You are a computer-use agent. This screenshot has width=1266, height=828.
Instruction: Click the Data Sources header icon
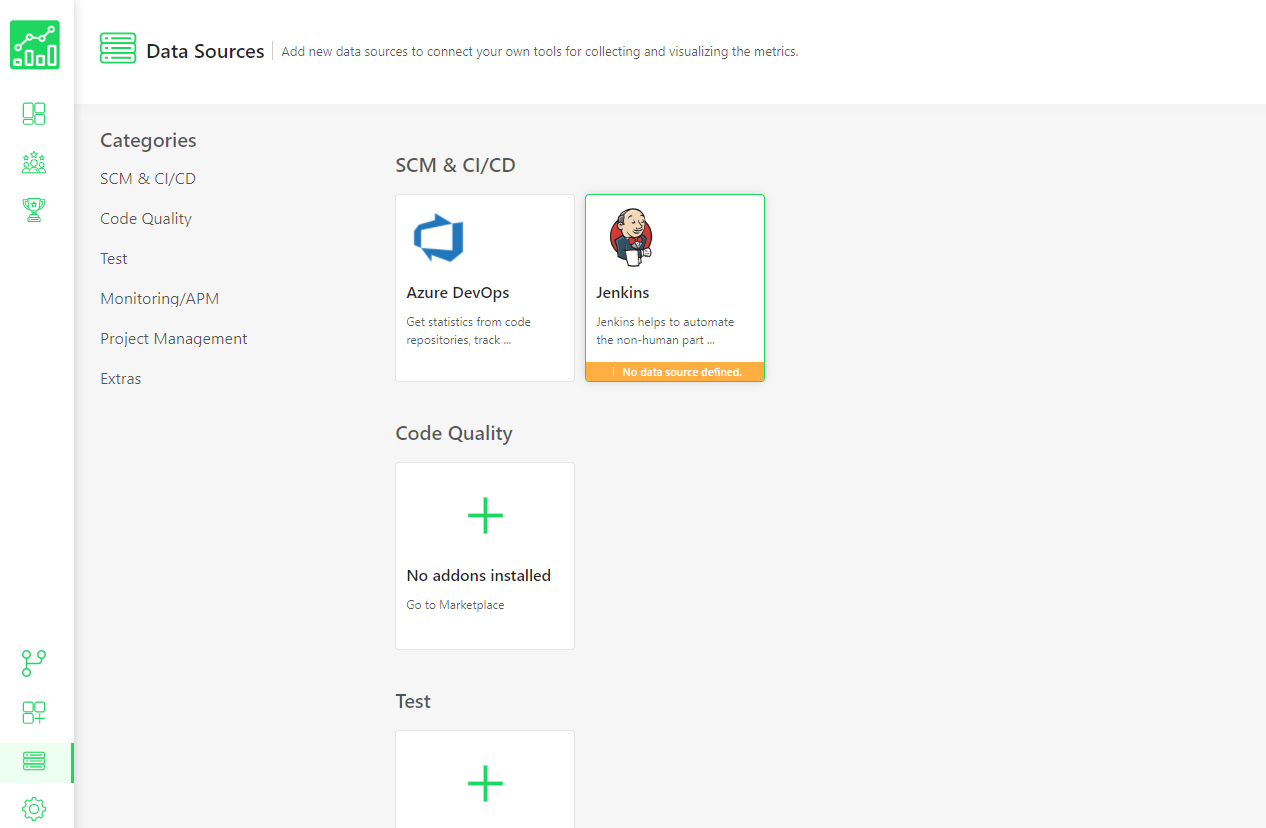point(118,48)
